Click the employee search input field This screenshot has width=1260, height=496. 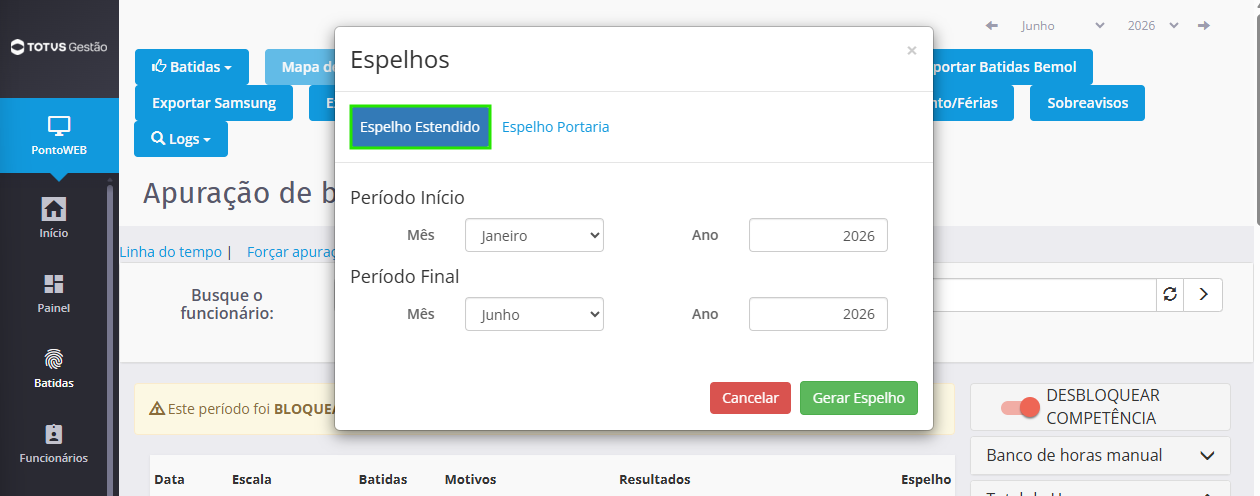pyautogui.click(x=1044, y=295)
